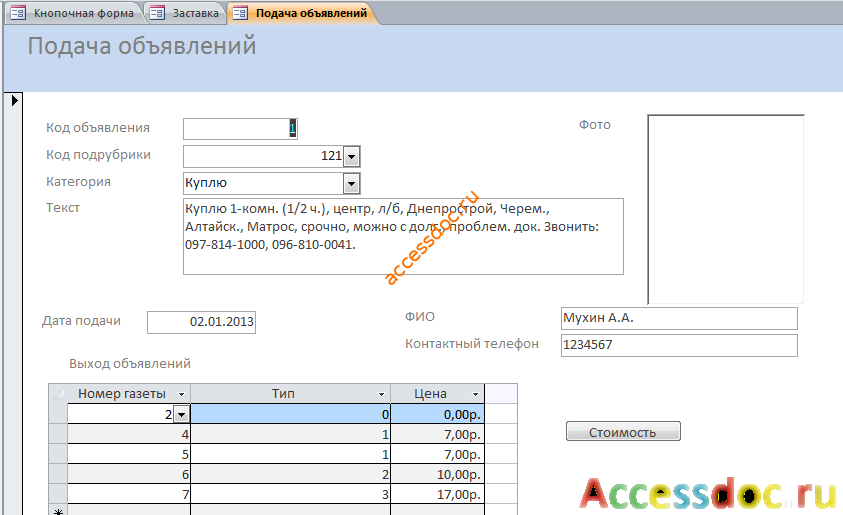The width and height of the screenshot is (843, 515).
Task: Click the form icon on Подача объявлений tab
Action: pos(240,13)
